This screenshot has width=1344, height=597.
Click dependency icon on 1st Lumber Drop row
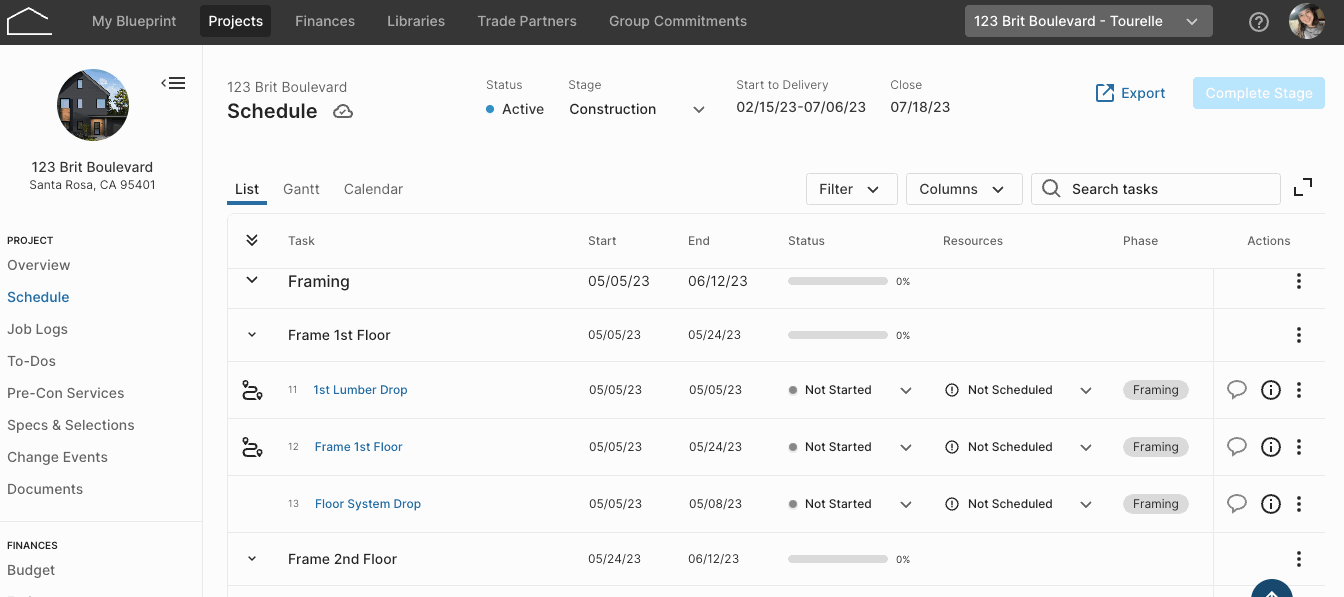(x=252, y=390)
